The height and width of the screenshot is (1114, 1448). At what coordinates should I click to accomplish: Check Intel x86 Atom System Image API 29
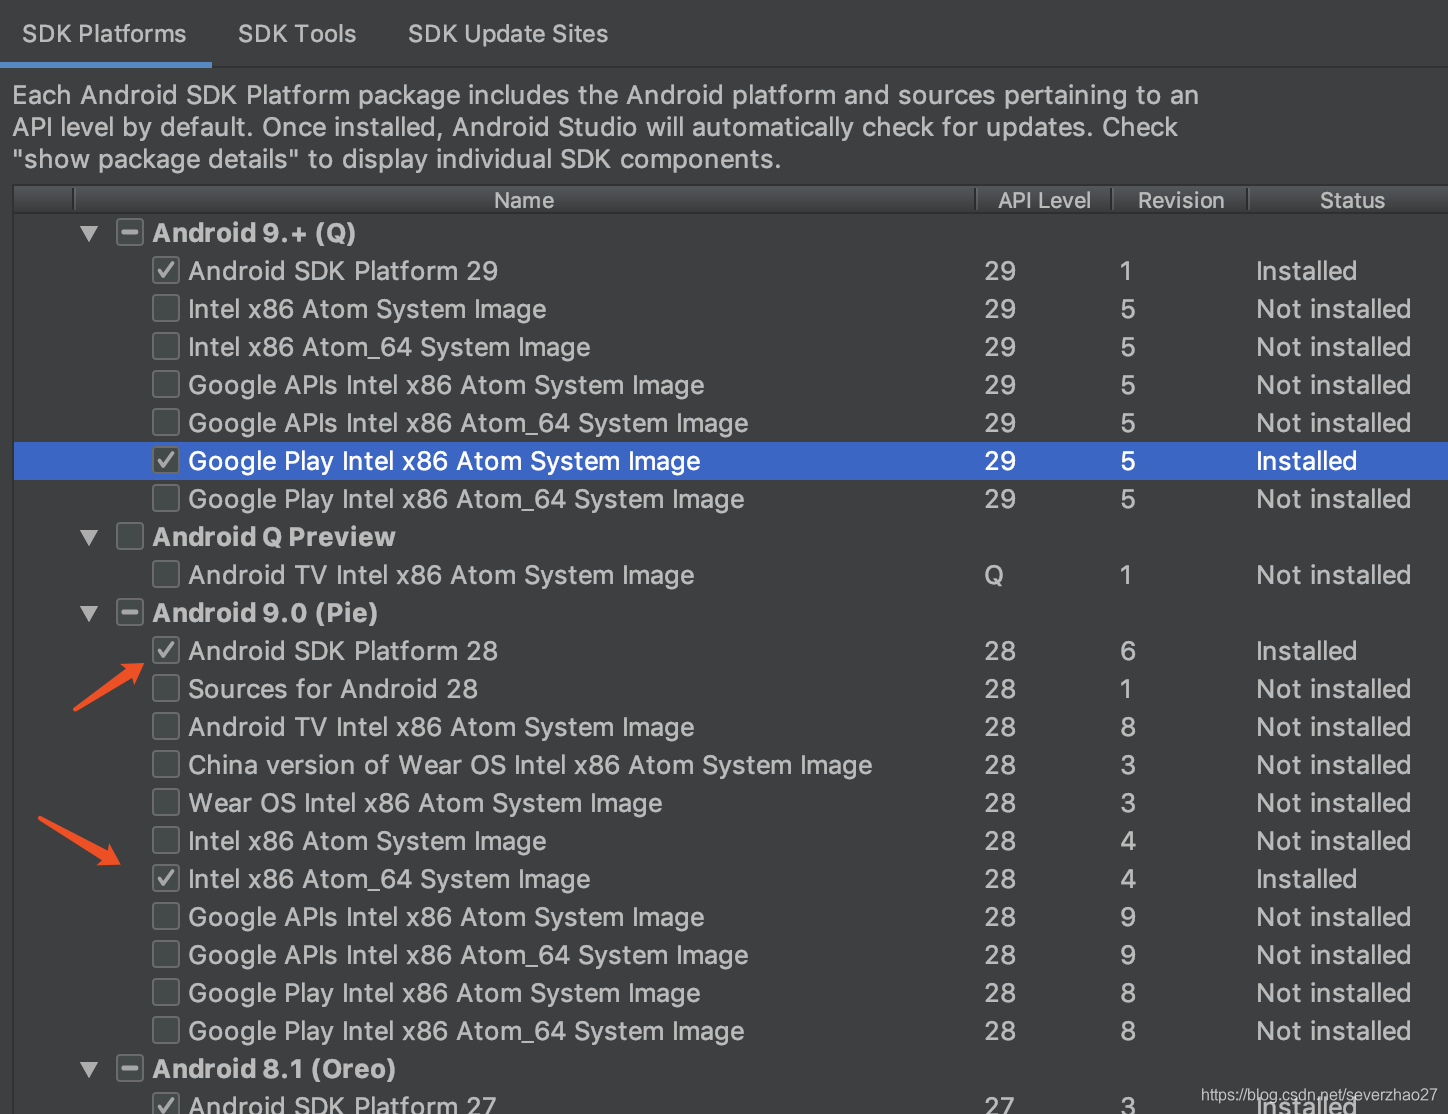(166, 309)
